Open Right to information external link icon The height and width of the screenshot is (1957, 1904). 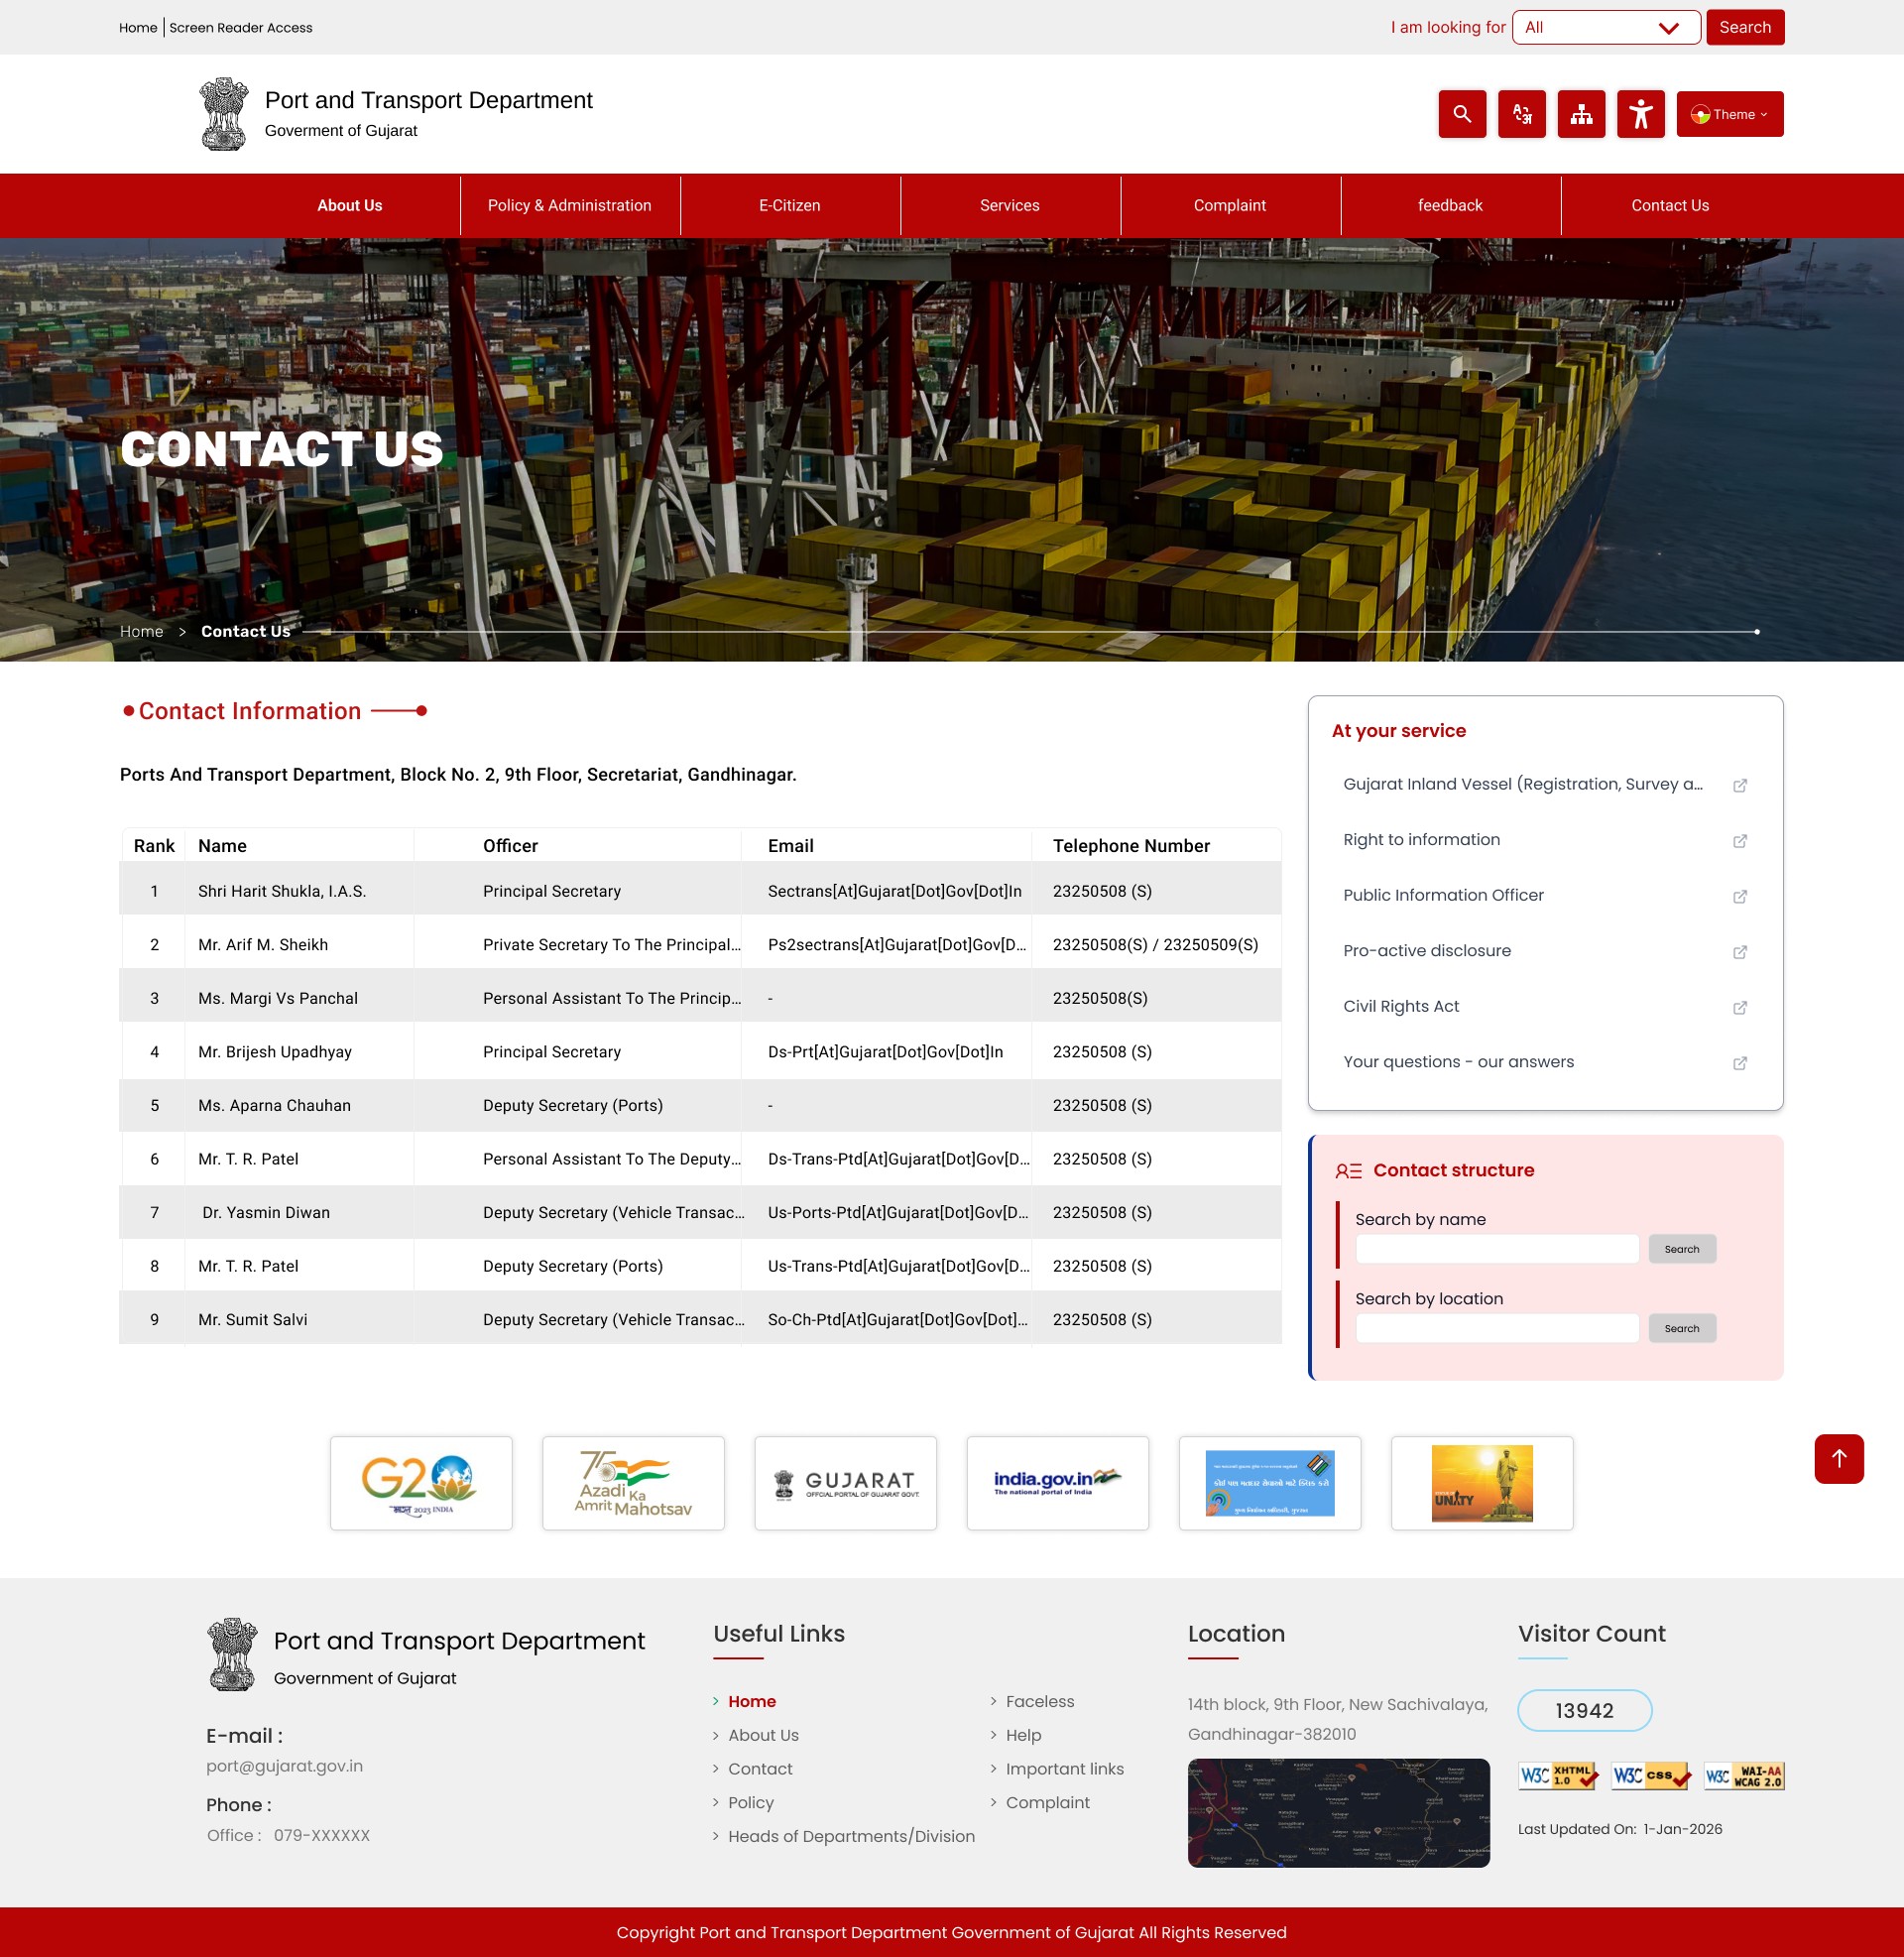click(x=1739, y=841)
